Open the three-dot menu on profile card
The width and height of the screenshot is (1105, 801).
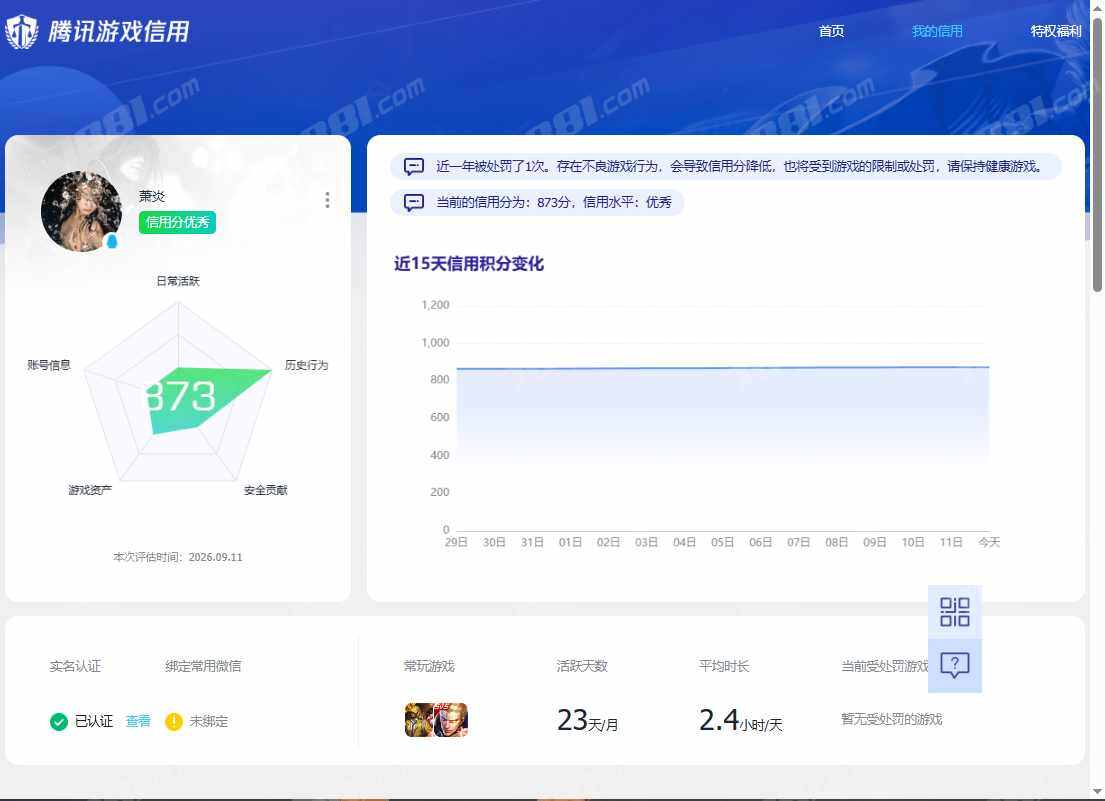[327, 200]
